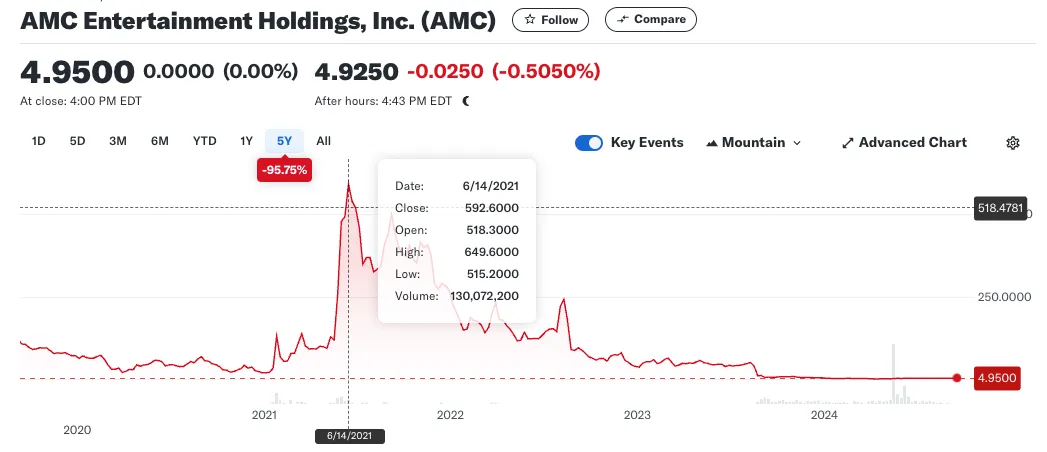Follow the AMC stock

pyautogui.click(x=550, y=20)
